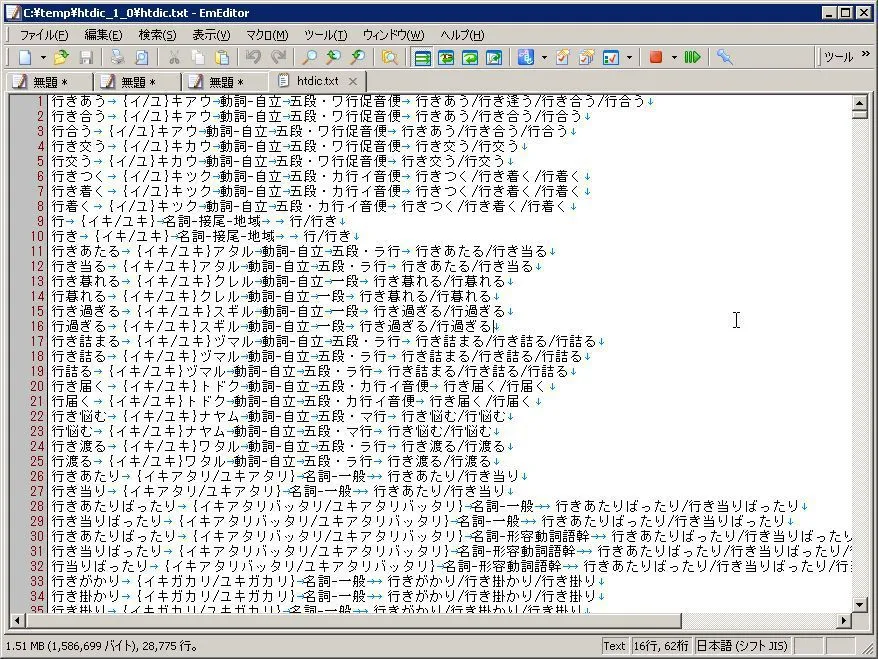Click the 日本語 (シフト JIS) encoding in status bar

742,646
